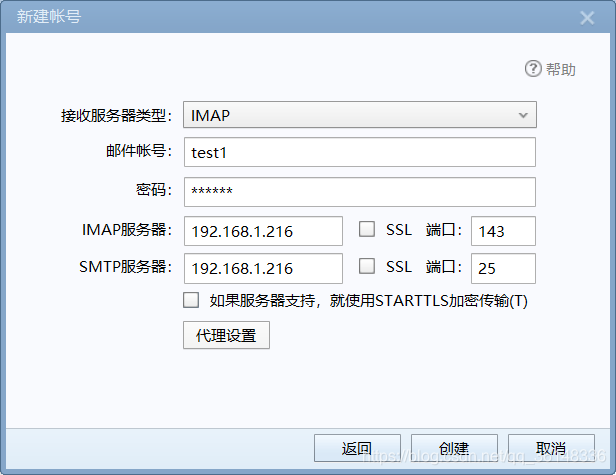This screenshot has width=616, height=475.
Task: Click the SMTP服务器 address field
Action: coord(263,268)
